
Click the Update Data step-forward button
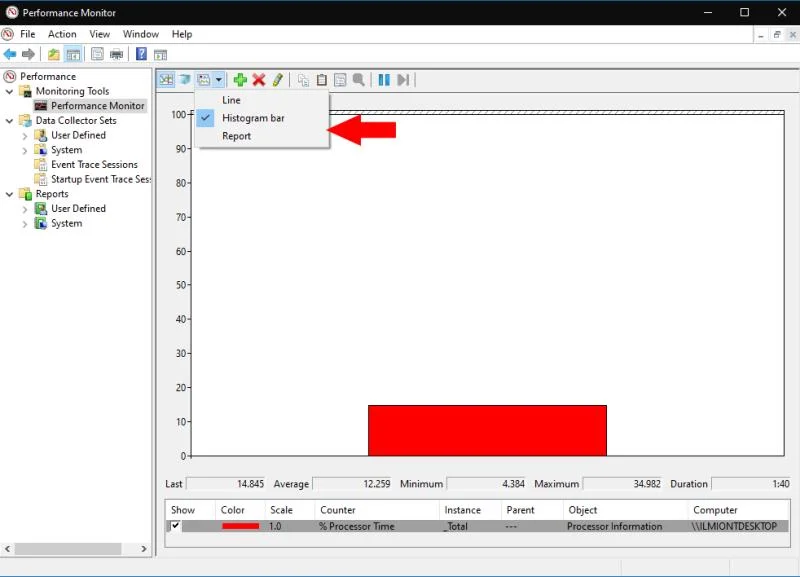403,80
